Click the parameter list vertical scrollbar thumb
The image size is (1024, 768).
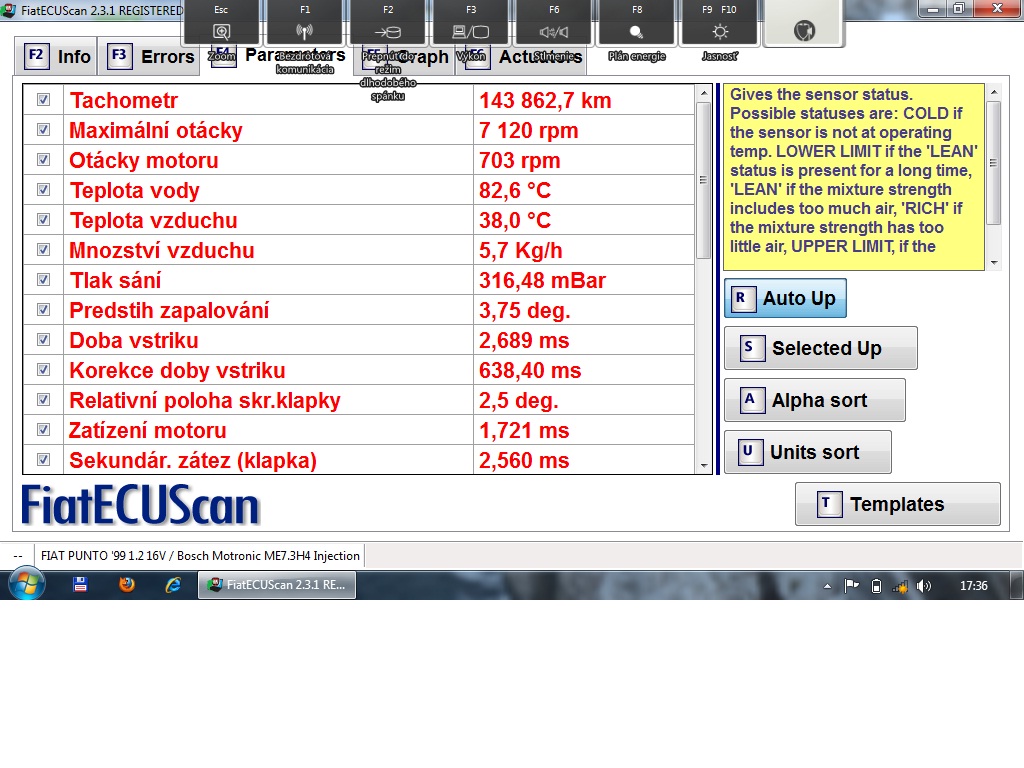coord(703,180)
